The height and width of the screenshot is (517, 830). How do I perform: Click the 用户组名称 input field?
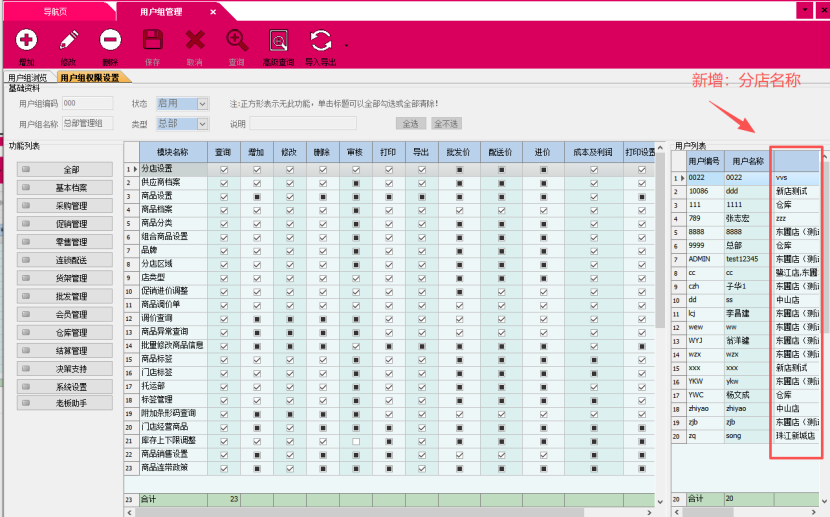[87, 123]
